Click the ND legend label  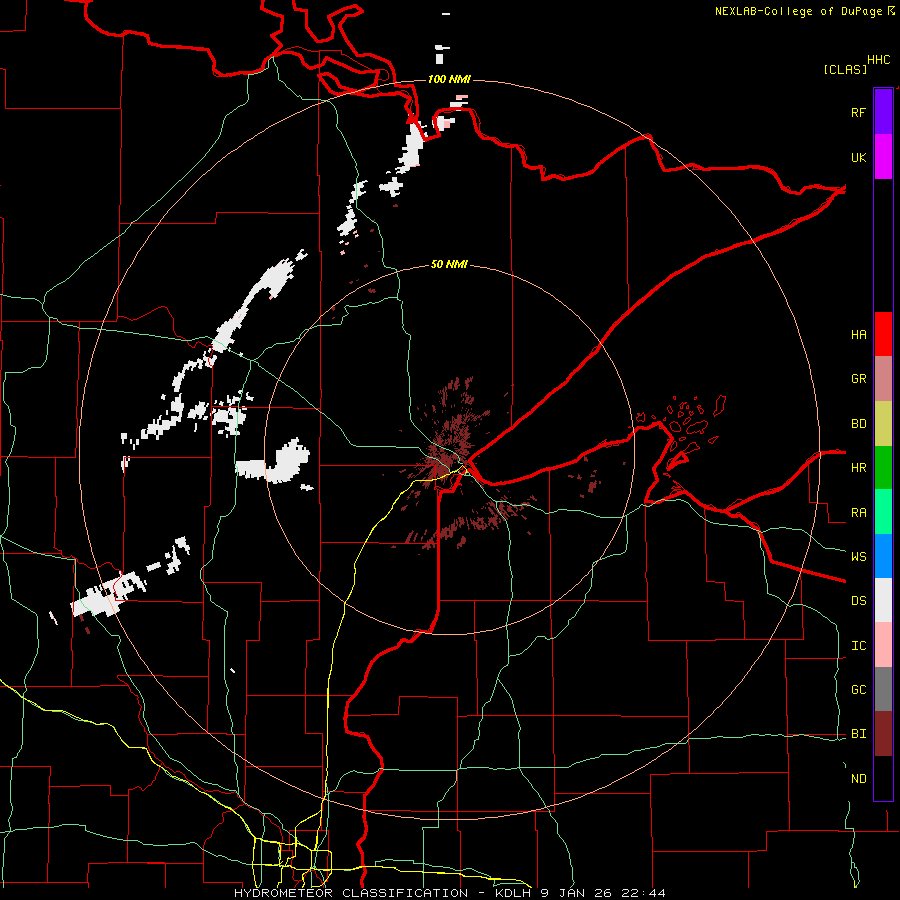(858, 779)
